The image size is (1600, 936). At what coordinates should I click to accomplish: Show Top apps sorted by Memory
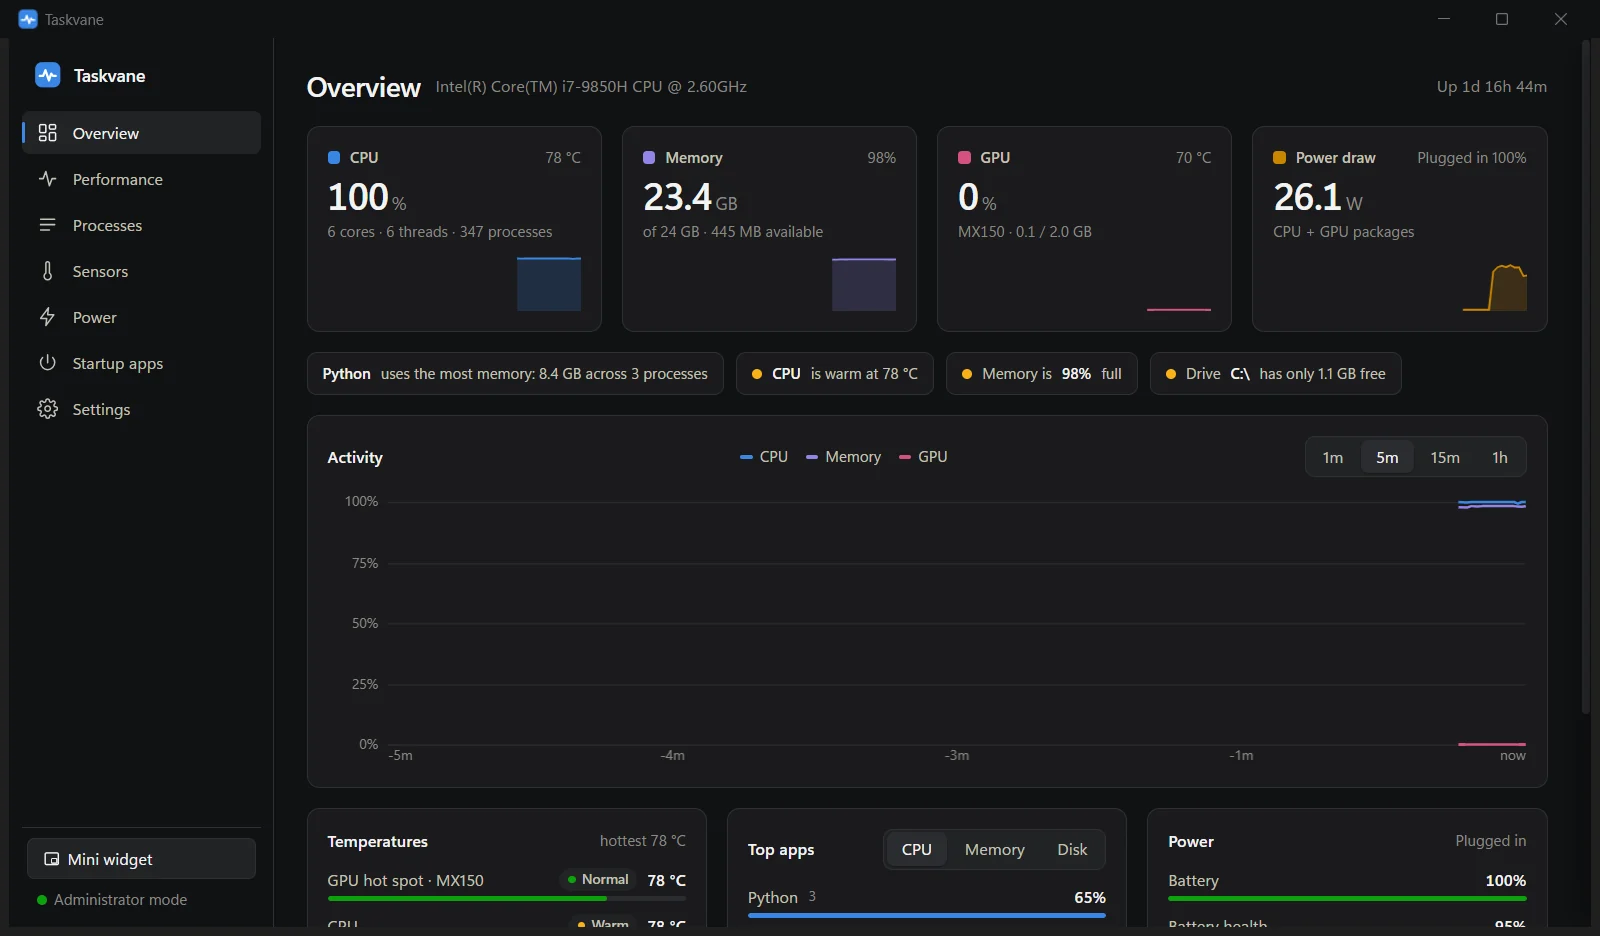[x=994, y=849]
